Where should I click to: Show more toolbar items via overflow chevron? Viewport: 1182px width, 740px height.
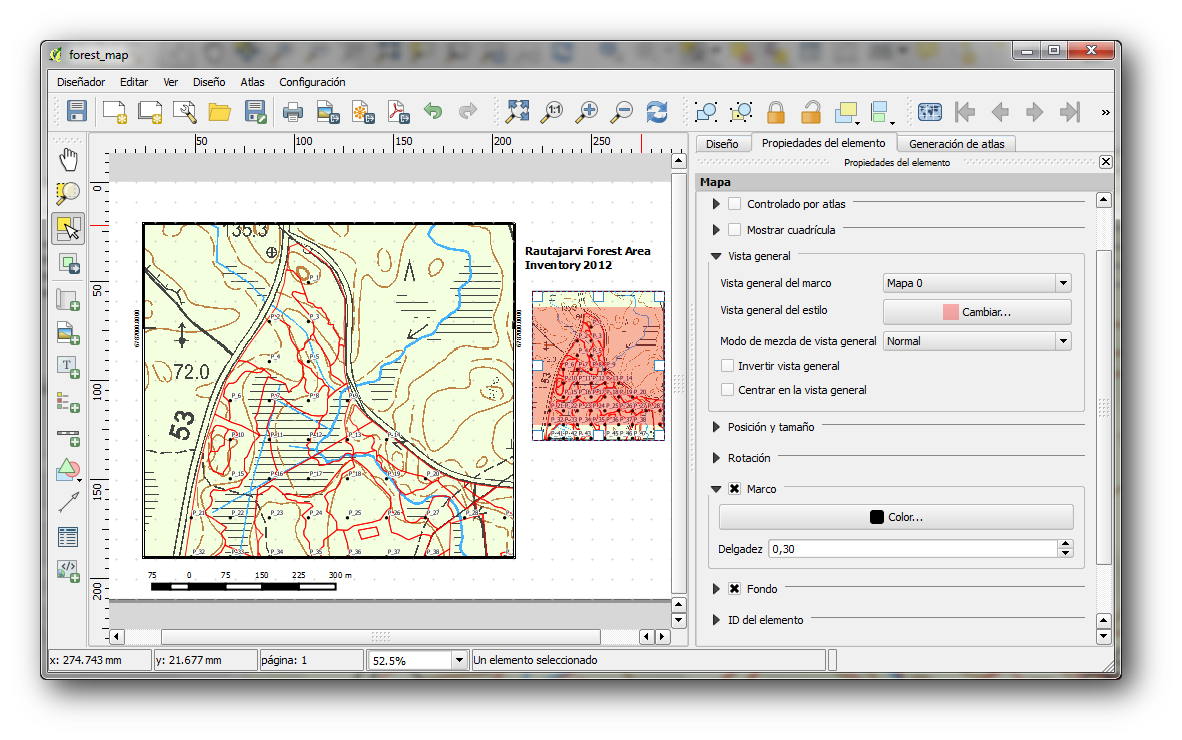point(1105,112)
